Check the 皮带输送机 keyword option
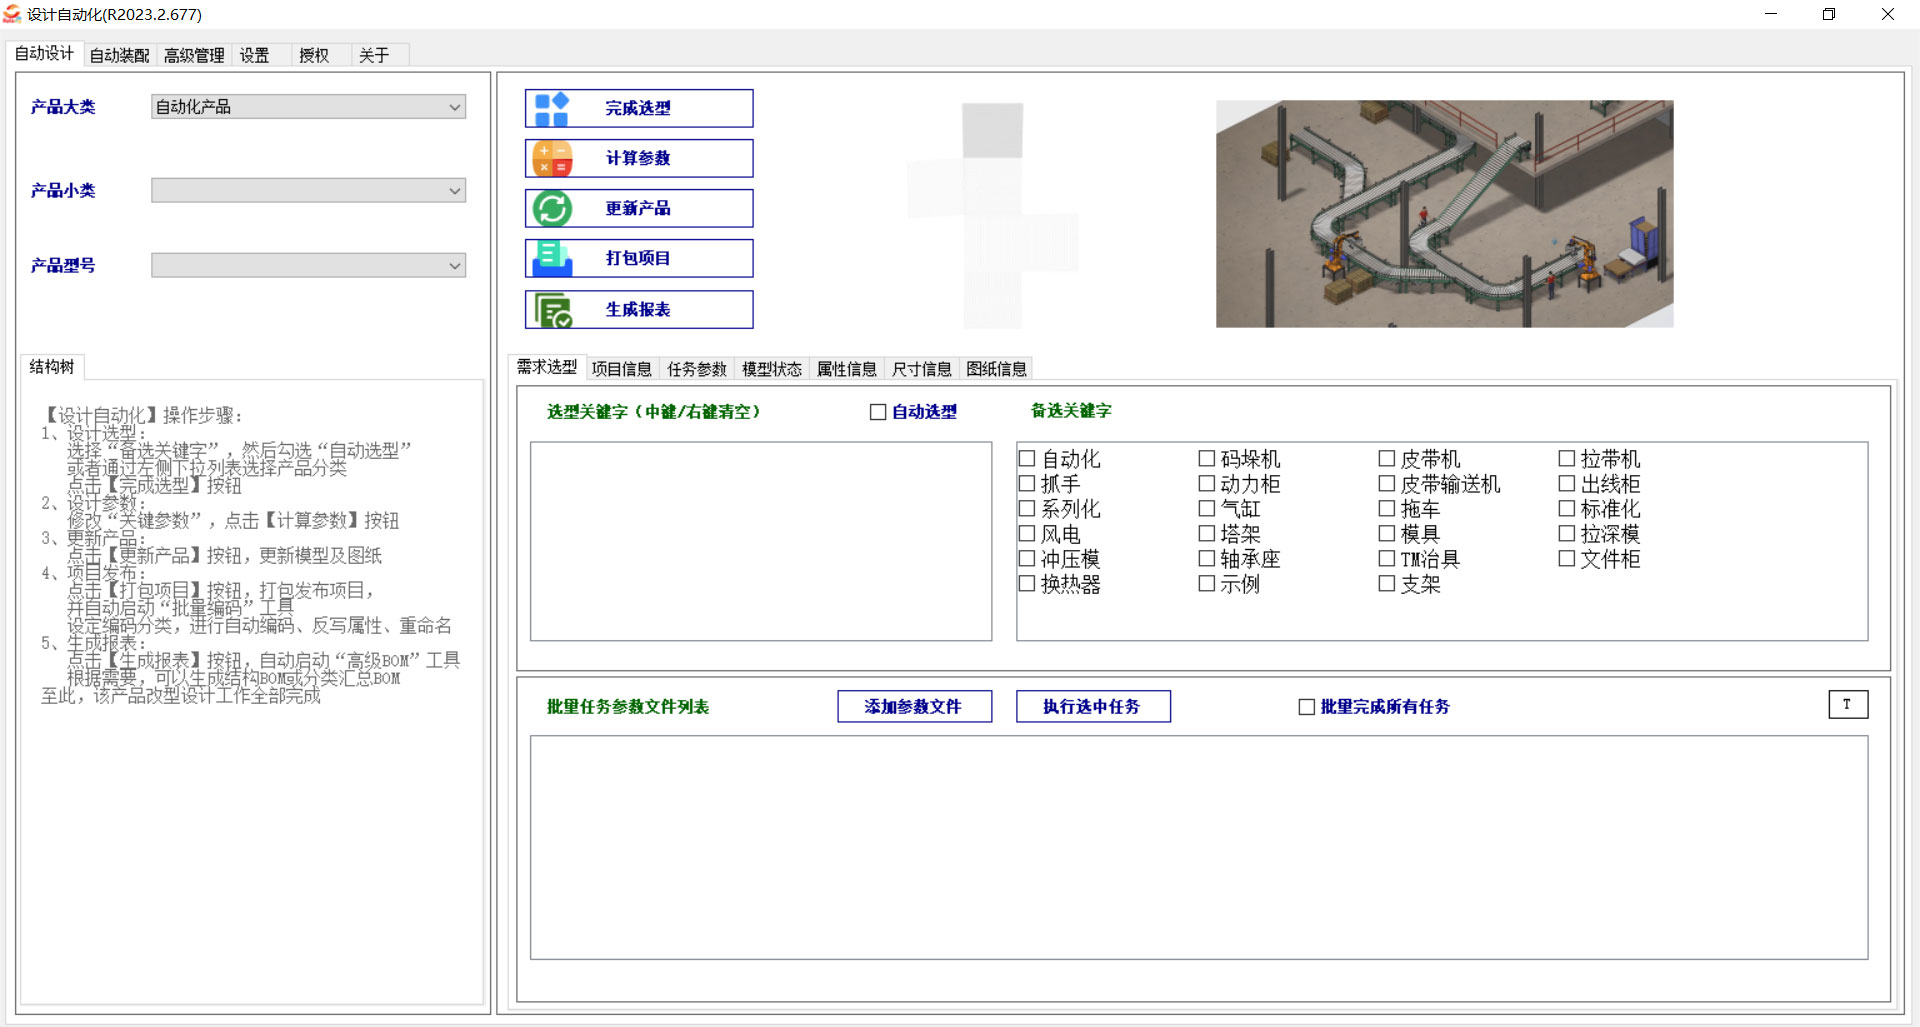 click(1386, 484)
